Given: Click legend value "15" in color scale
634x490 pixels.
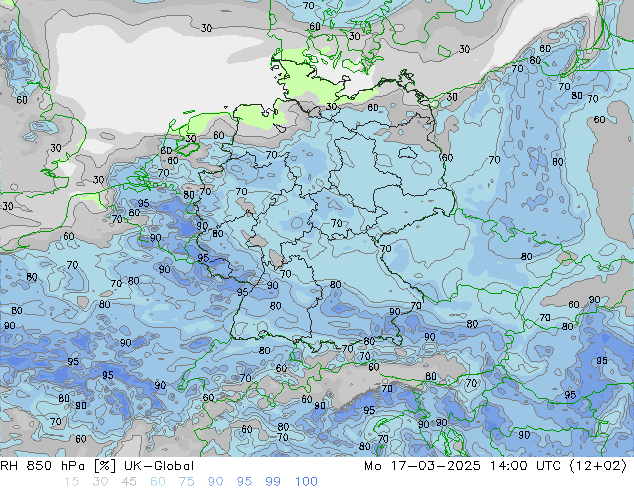Looking at the screenshot, I should click(71, 482).
